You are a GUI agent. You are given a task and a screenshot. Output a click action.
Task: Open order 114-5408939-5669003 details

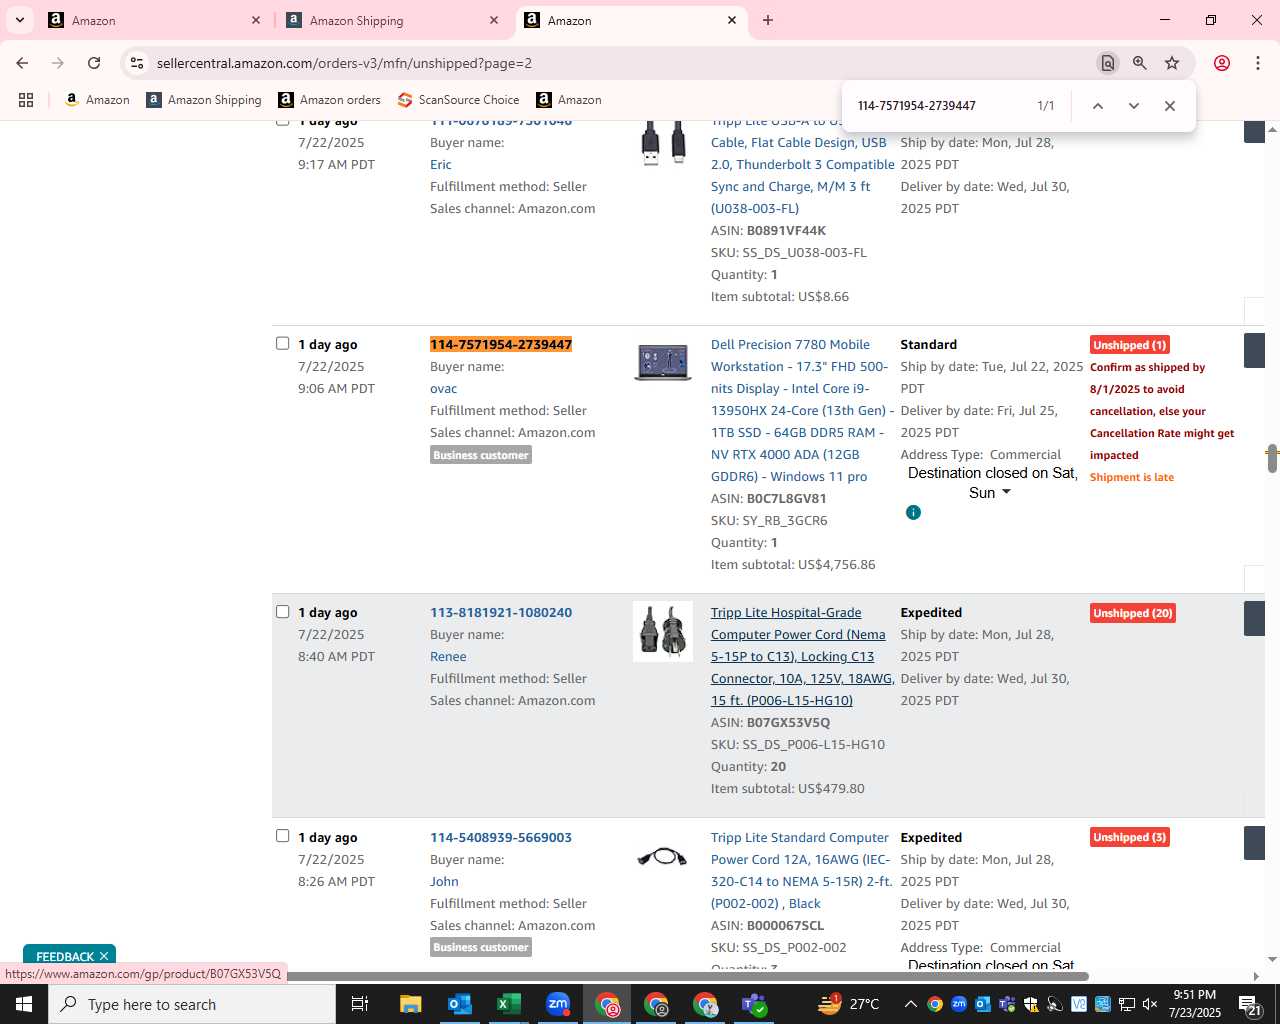point(501,837)
